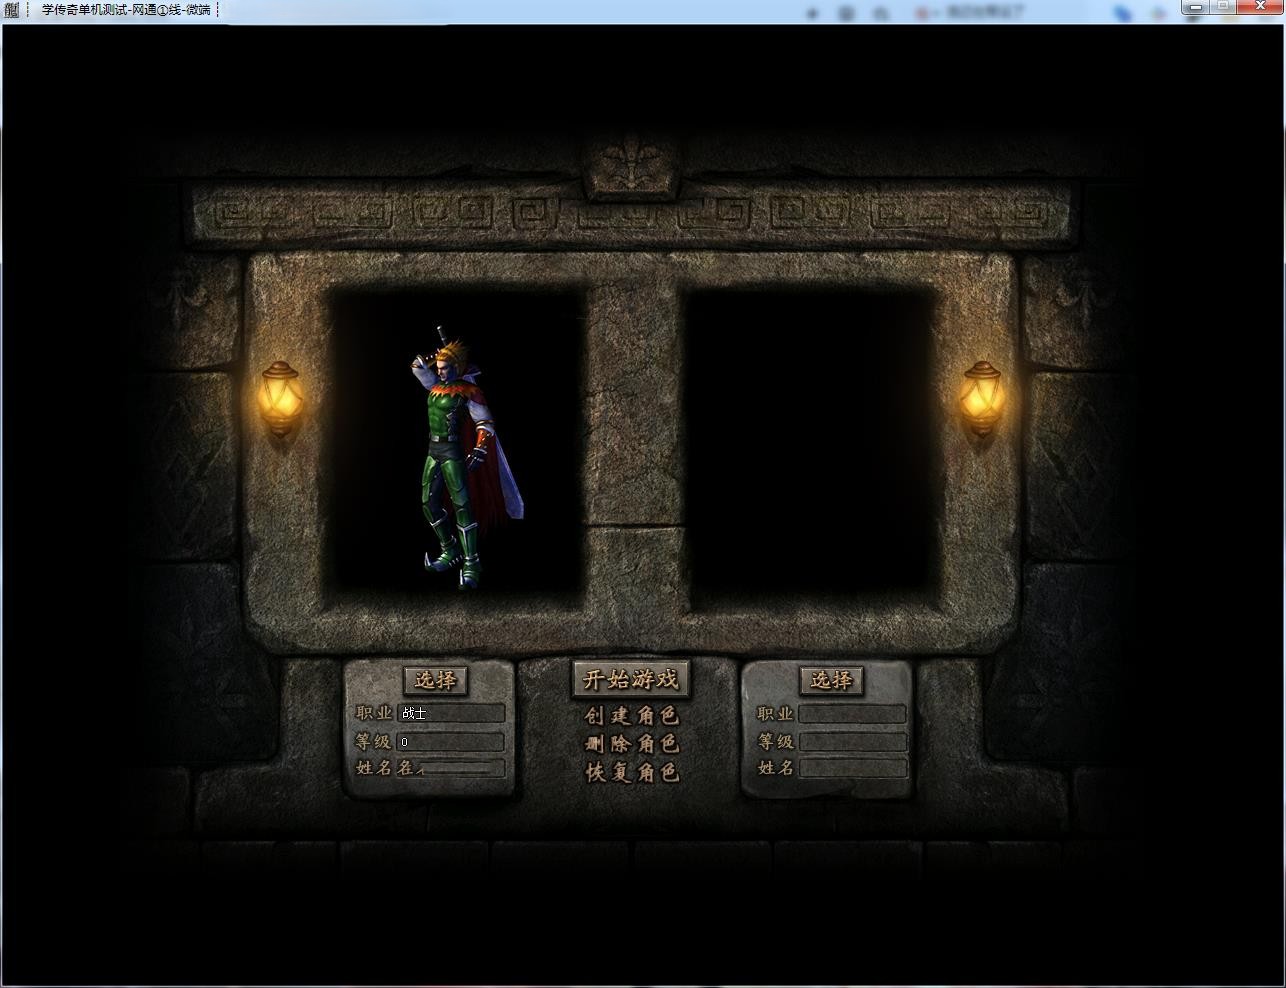Close the game window
This screenshot has width=1286, height=988.
point(1260,7)
